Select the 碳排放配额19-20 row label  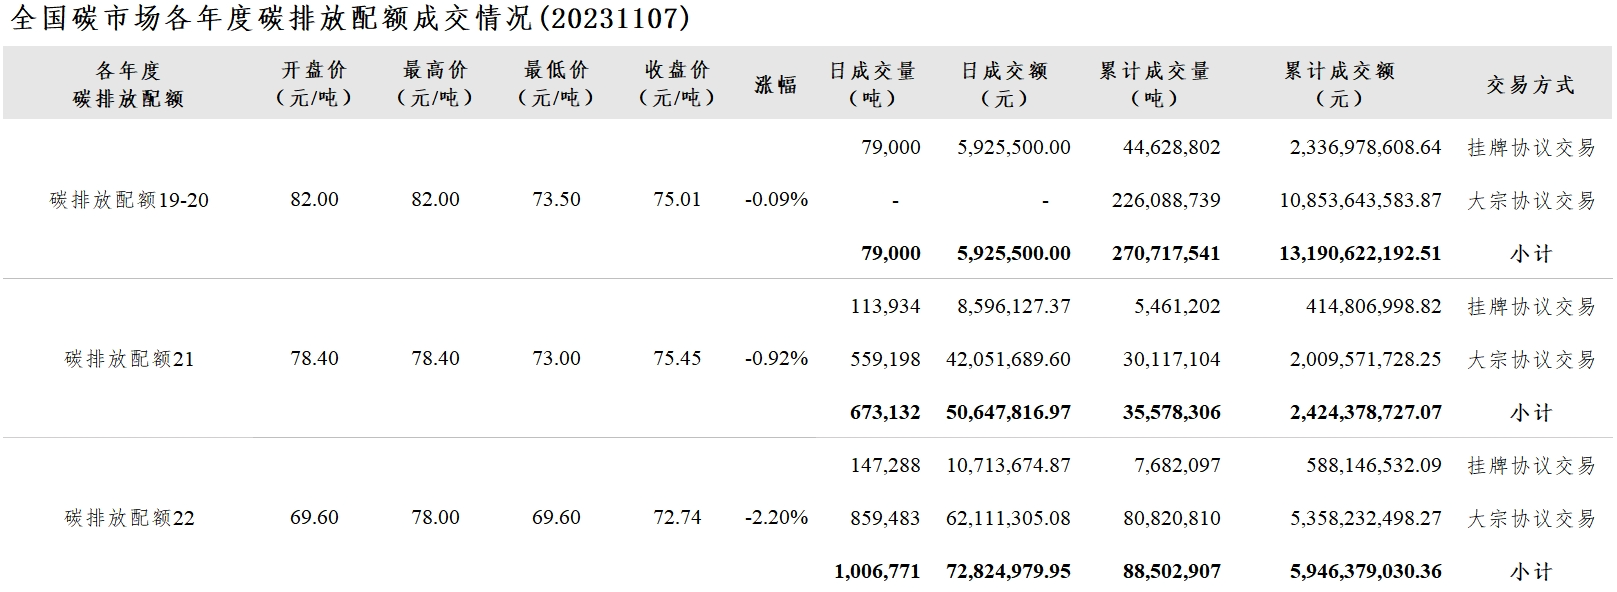coord(129,200)
